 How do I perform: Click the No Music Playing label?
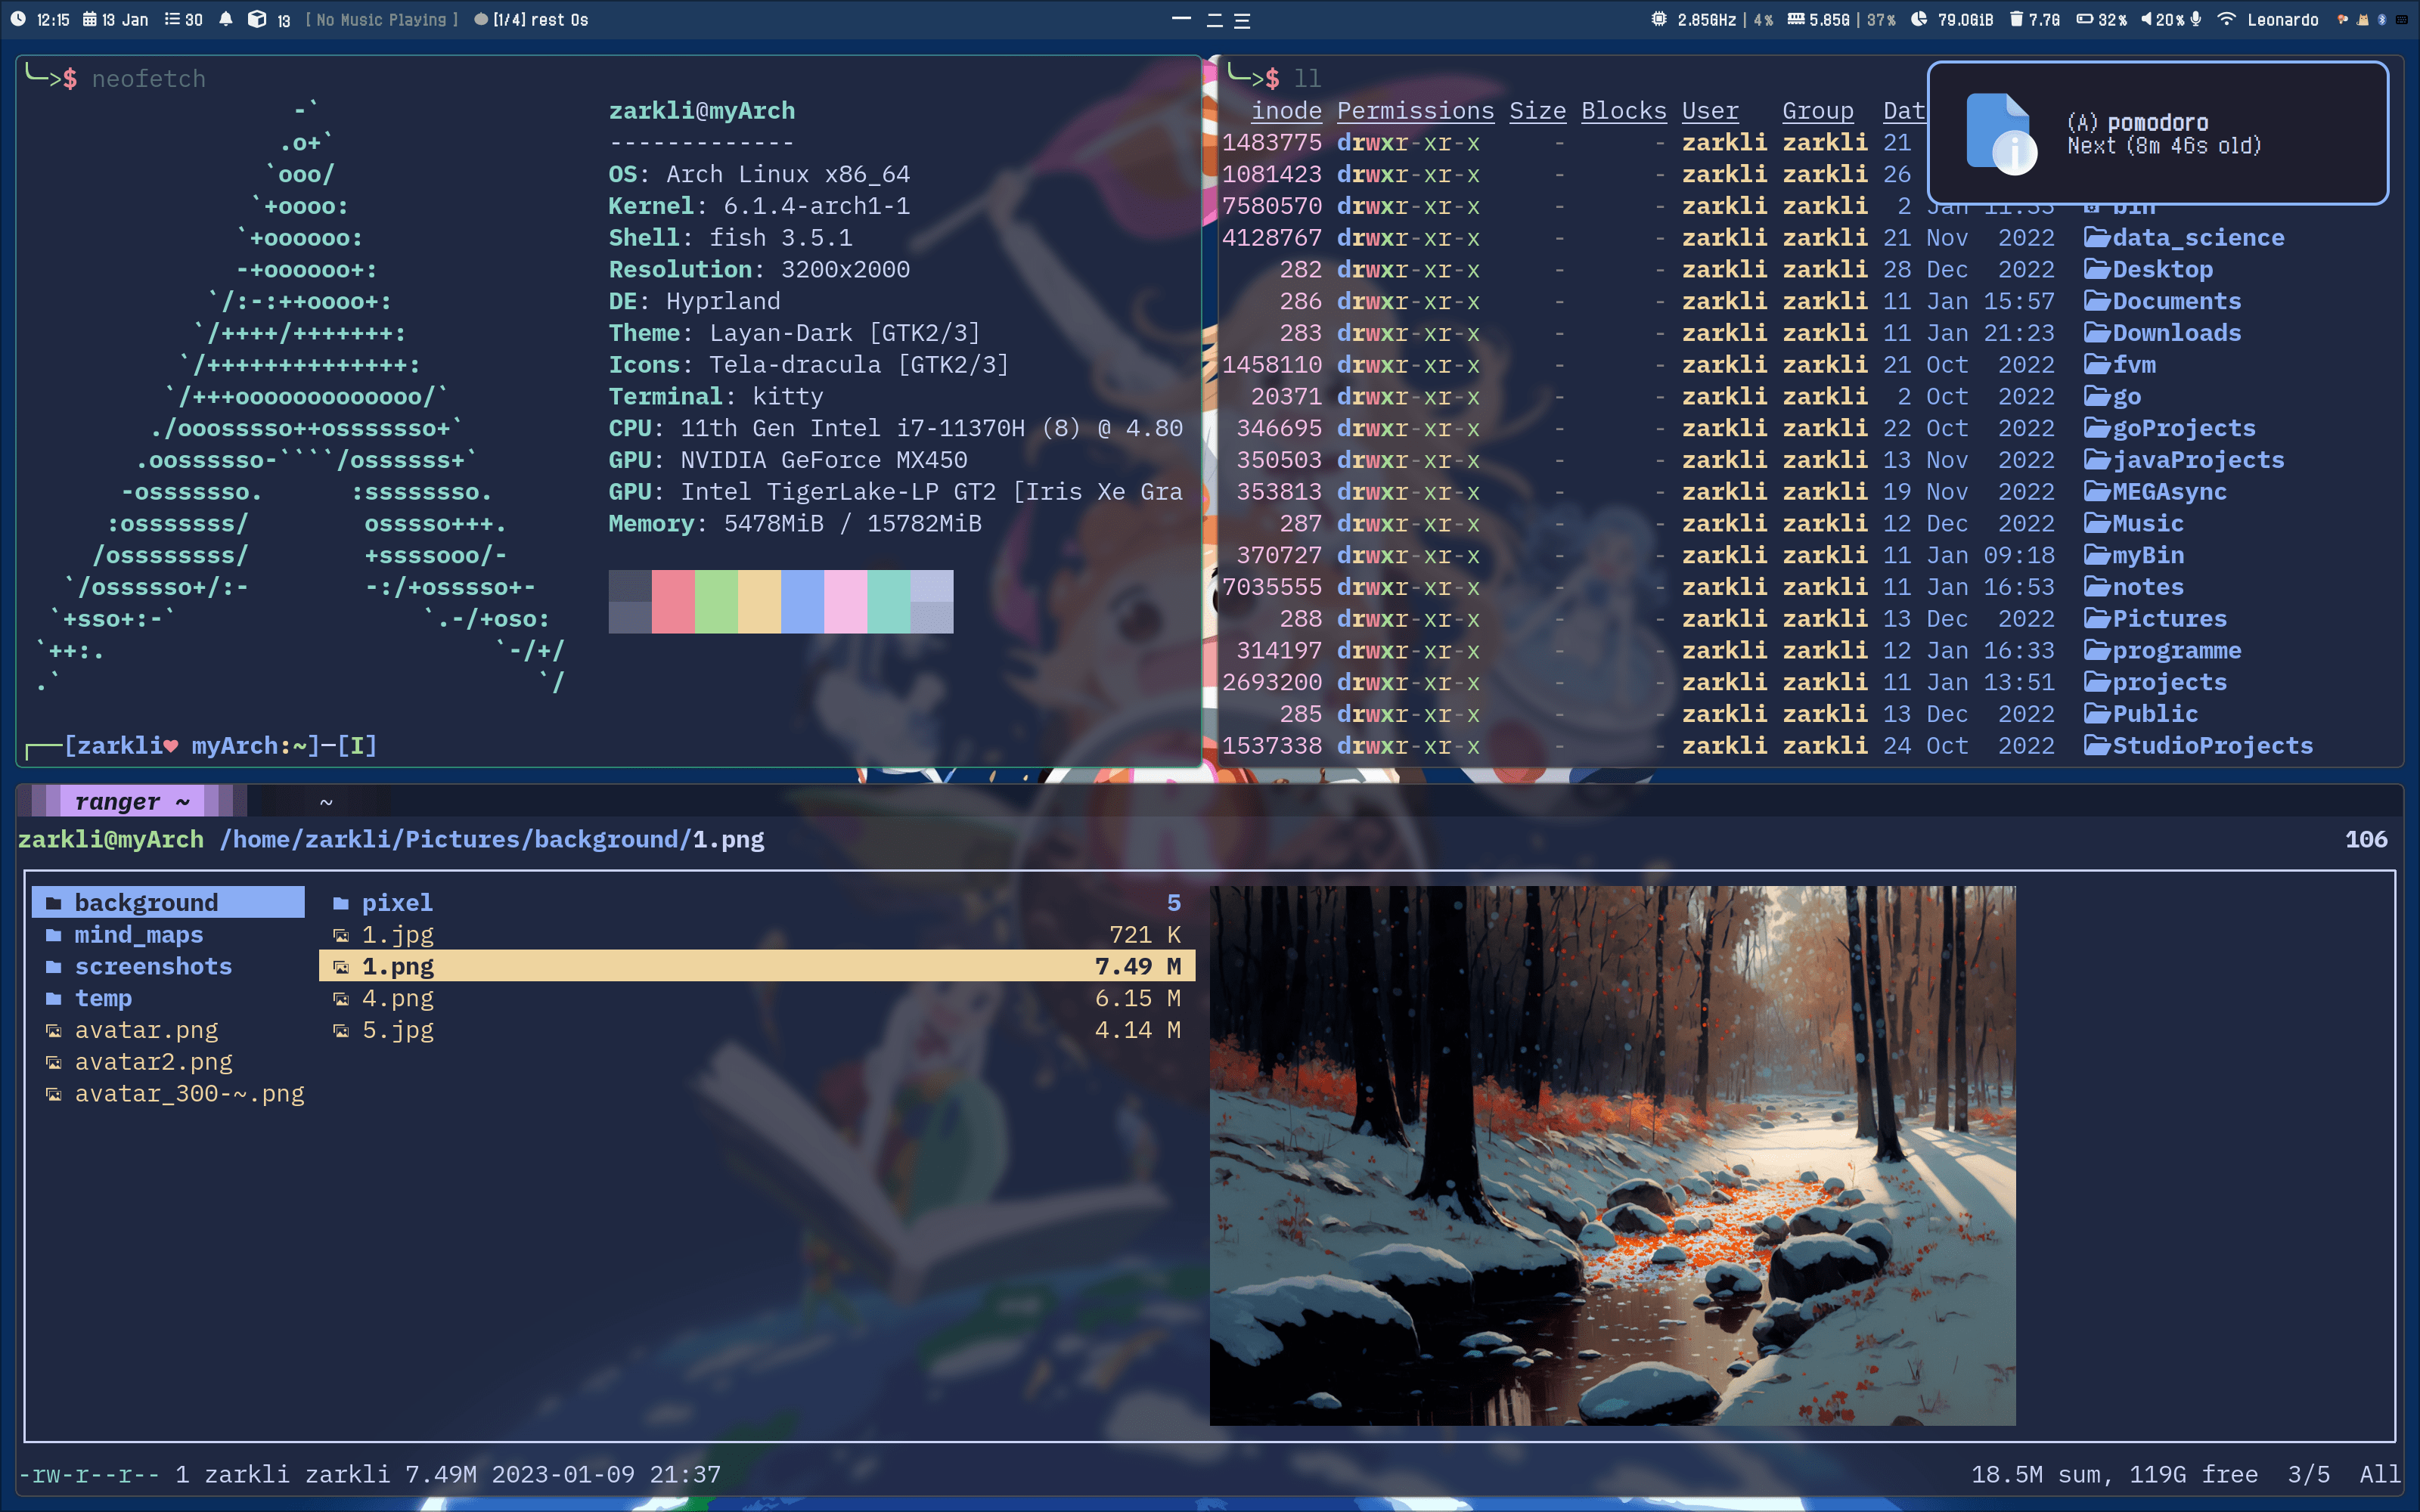(381, 19)
